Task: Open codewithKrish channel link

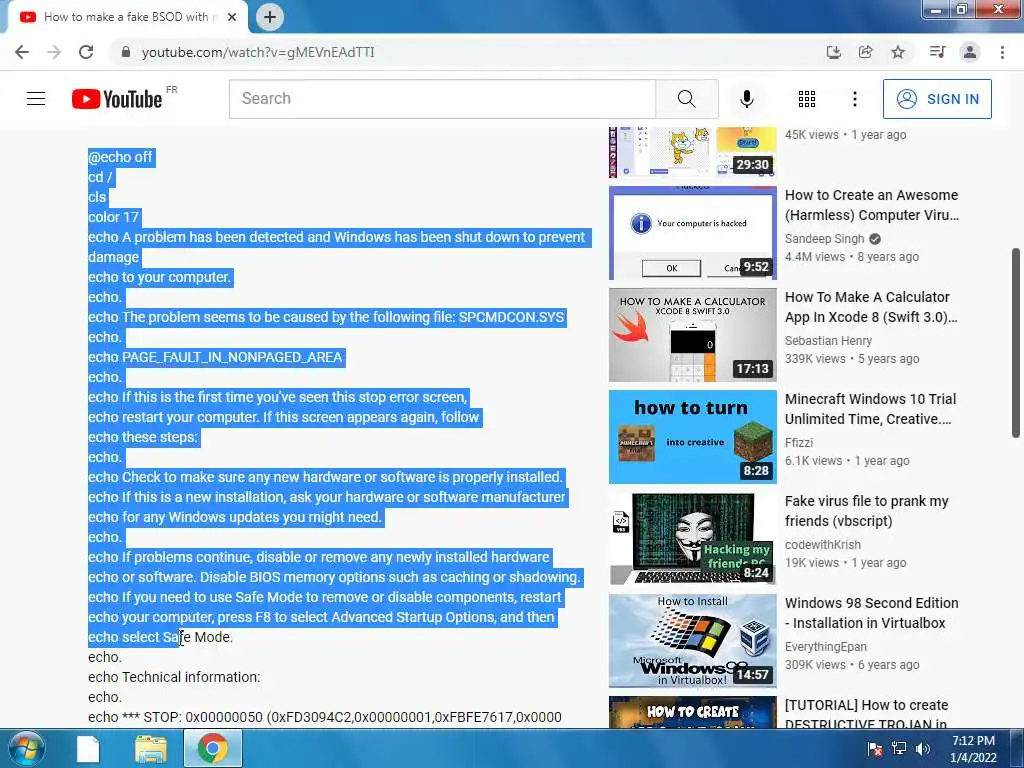Action: click(823, 544)
